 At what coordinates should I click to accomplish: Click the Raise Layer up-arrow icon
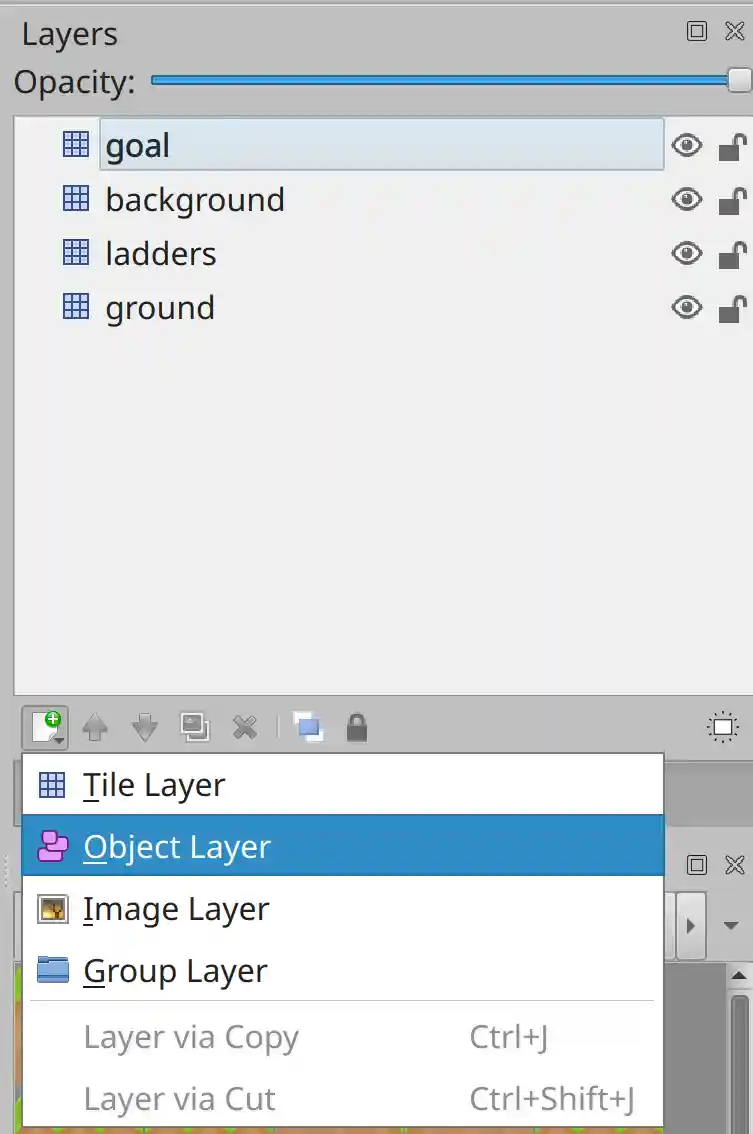(96, 727)
